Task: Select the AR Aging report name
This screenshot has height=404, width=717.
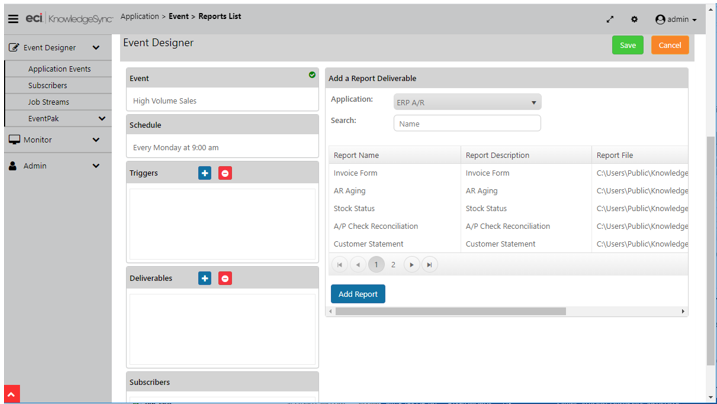Action: pyautogui.click(x=349, y=191)
